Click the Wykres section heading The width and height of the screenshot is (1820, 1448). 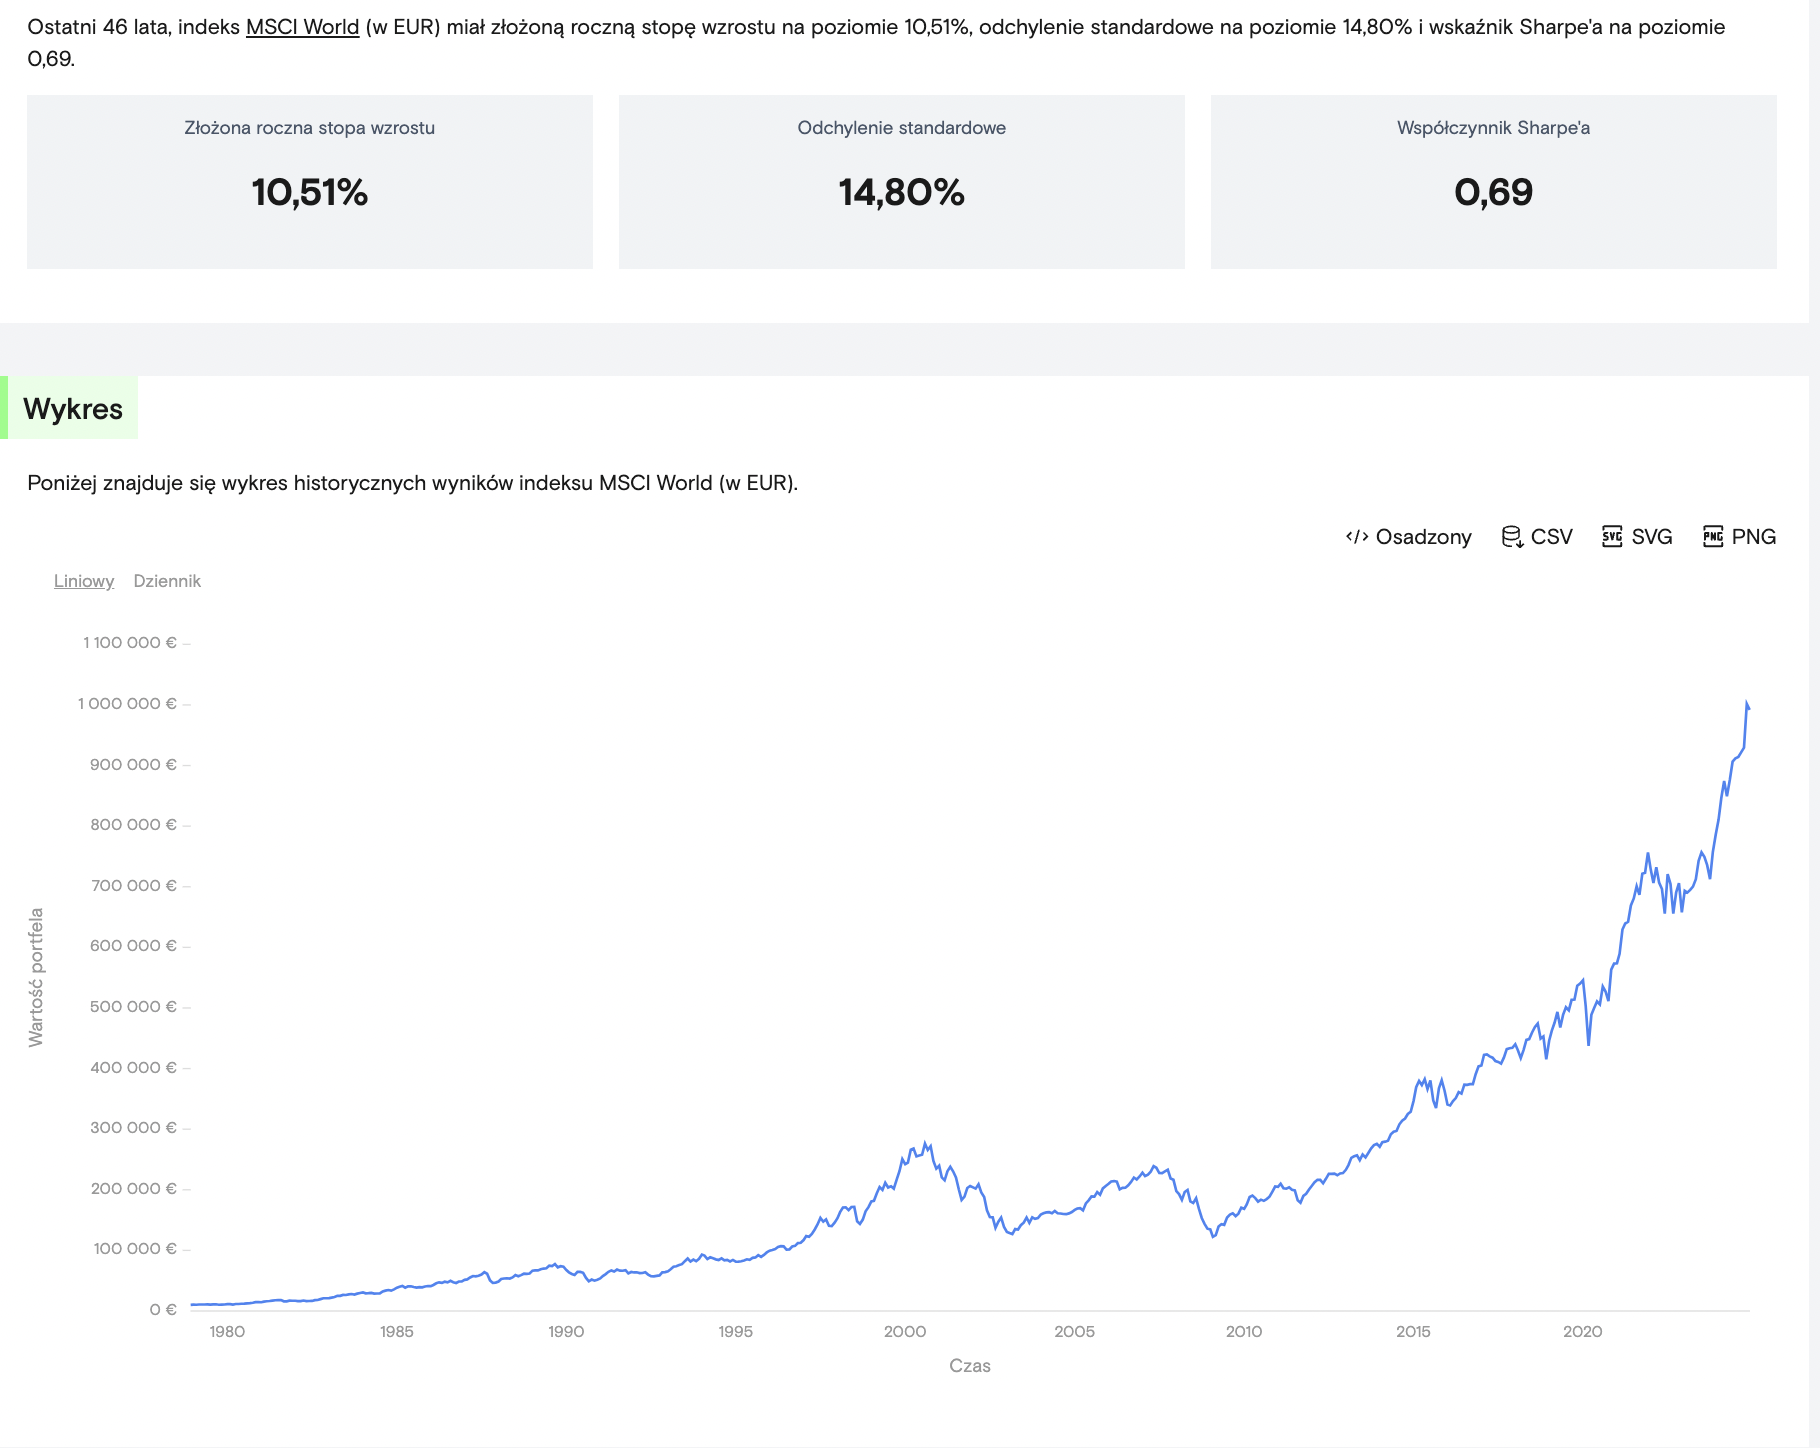(73, 408)
